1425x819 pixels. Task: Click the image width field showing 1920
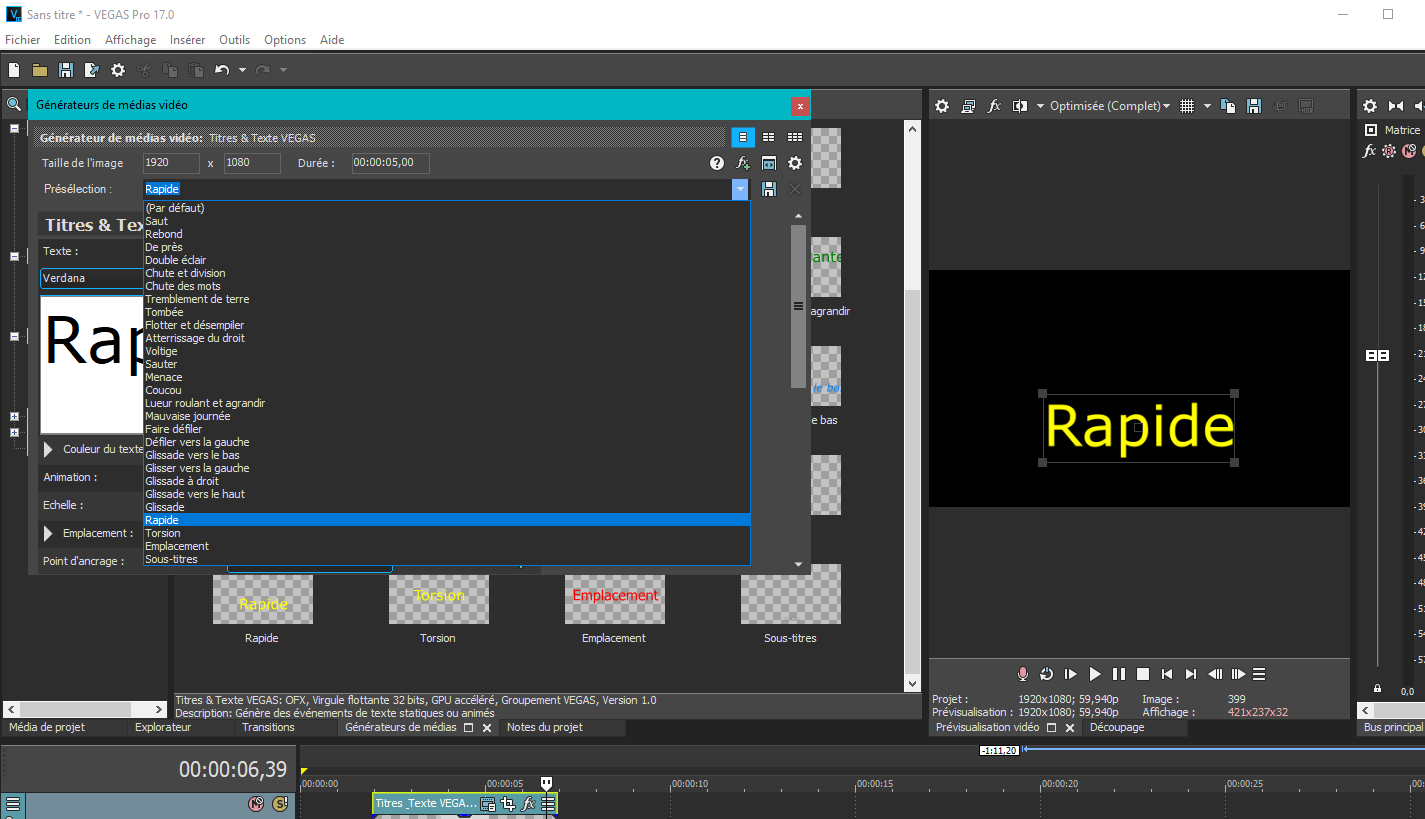171,163
